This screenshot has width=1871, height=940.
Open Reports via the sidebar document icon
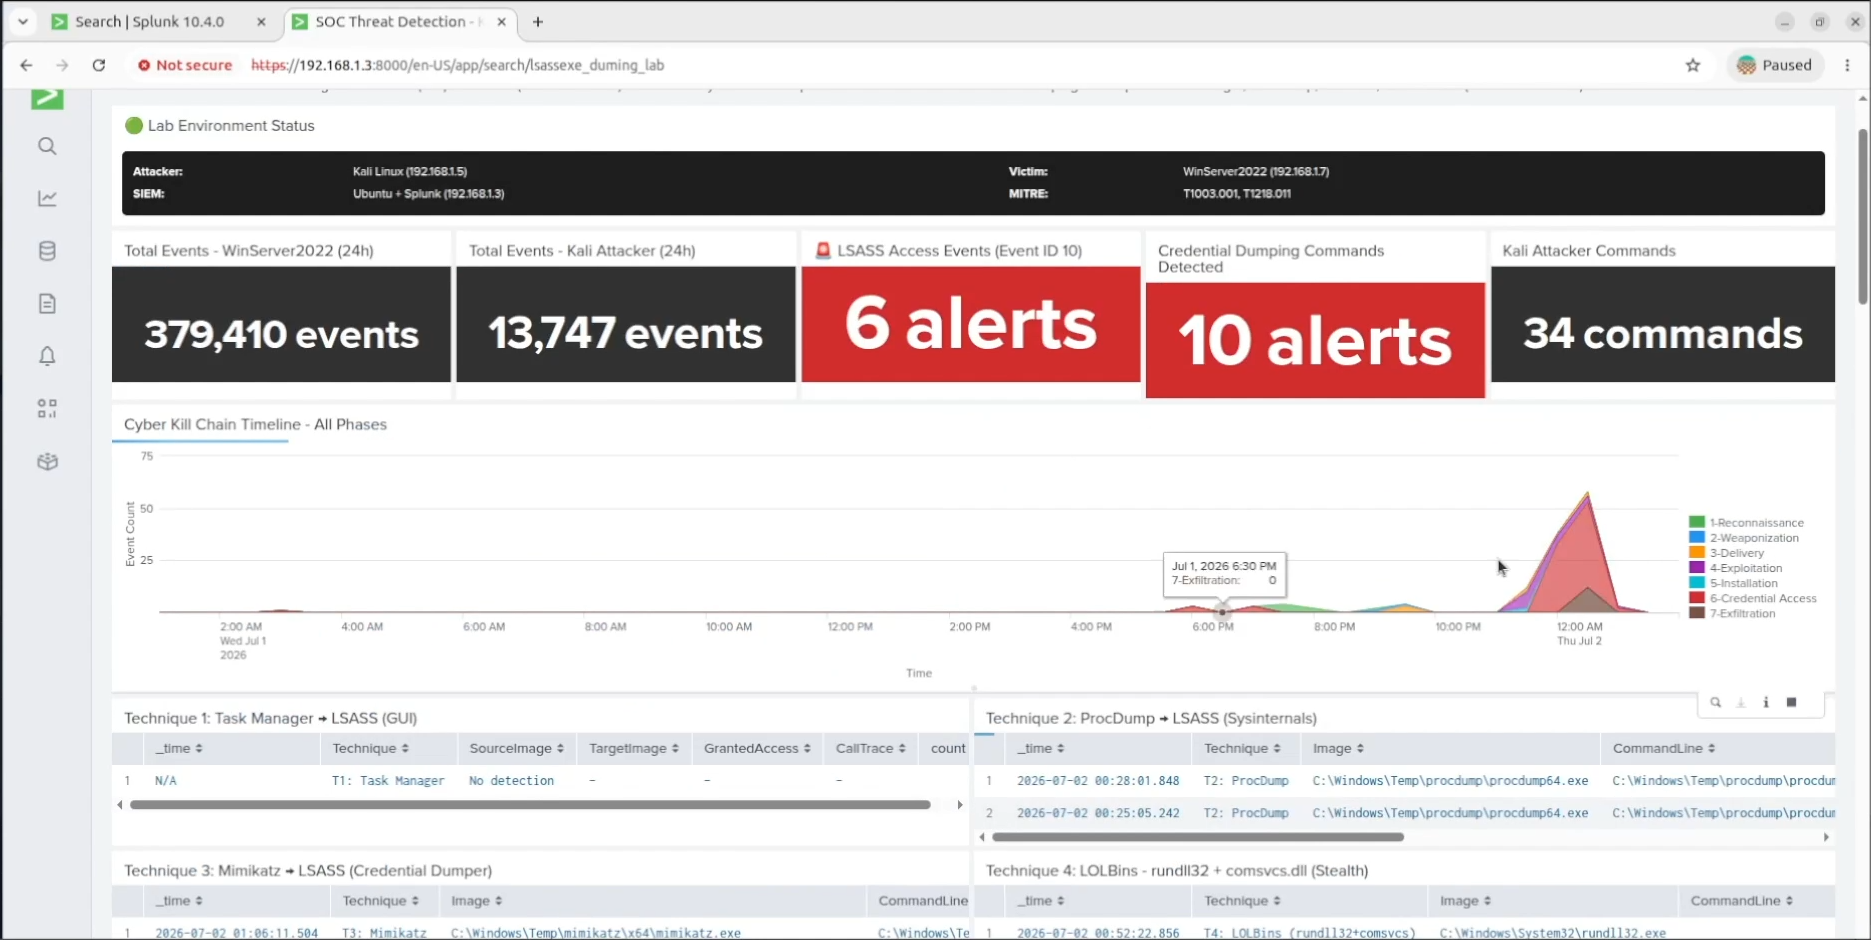47,304
